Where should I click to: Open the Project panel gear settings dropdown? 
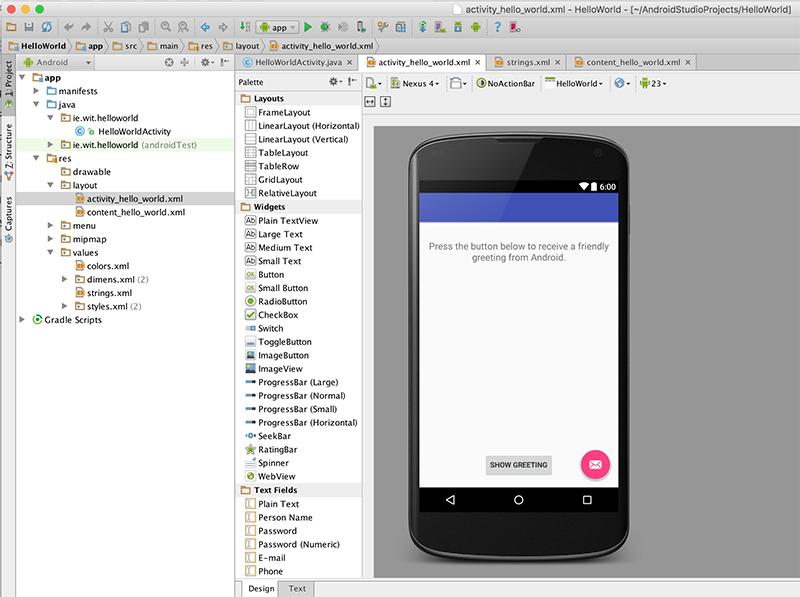tap(207, 62)
